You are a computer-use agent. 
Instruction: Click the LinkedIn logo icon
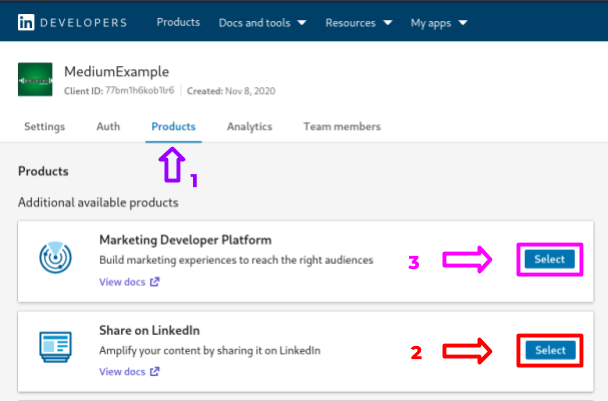[28, 22]
